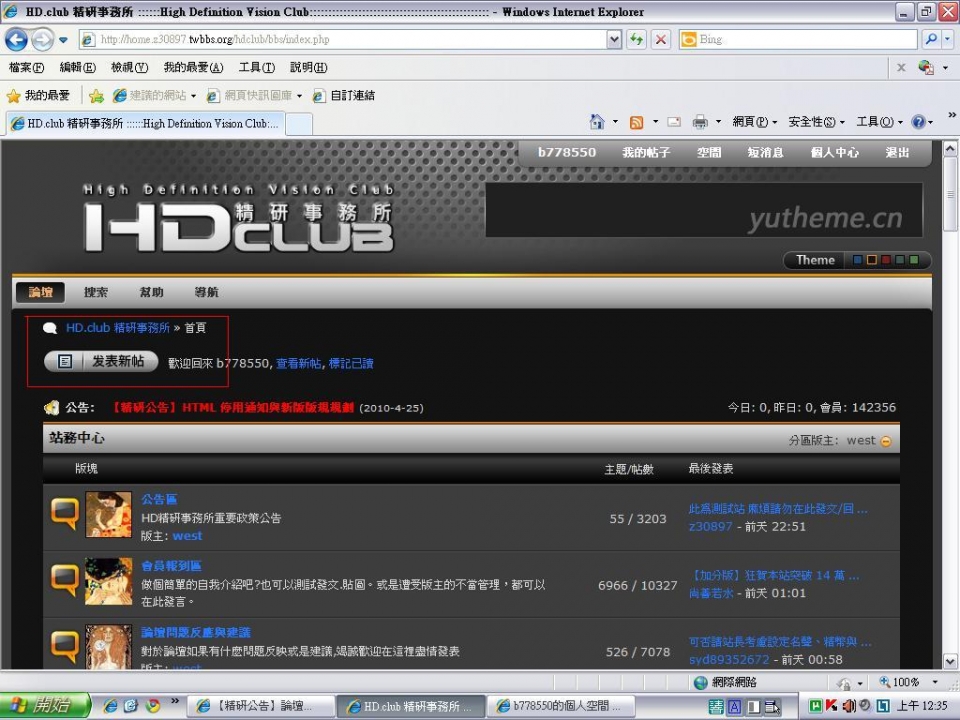Click the Back navigation arrow
Viewport: 960px width, 720px height.
[x=17, y=40]
